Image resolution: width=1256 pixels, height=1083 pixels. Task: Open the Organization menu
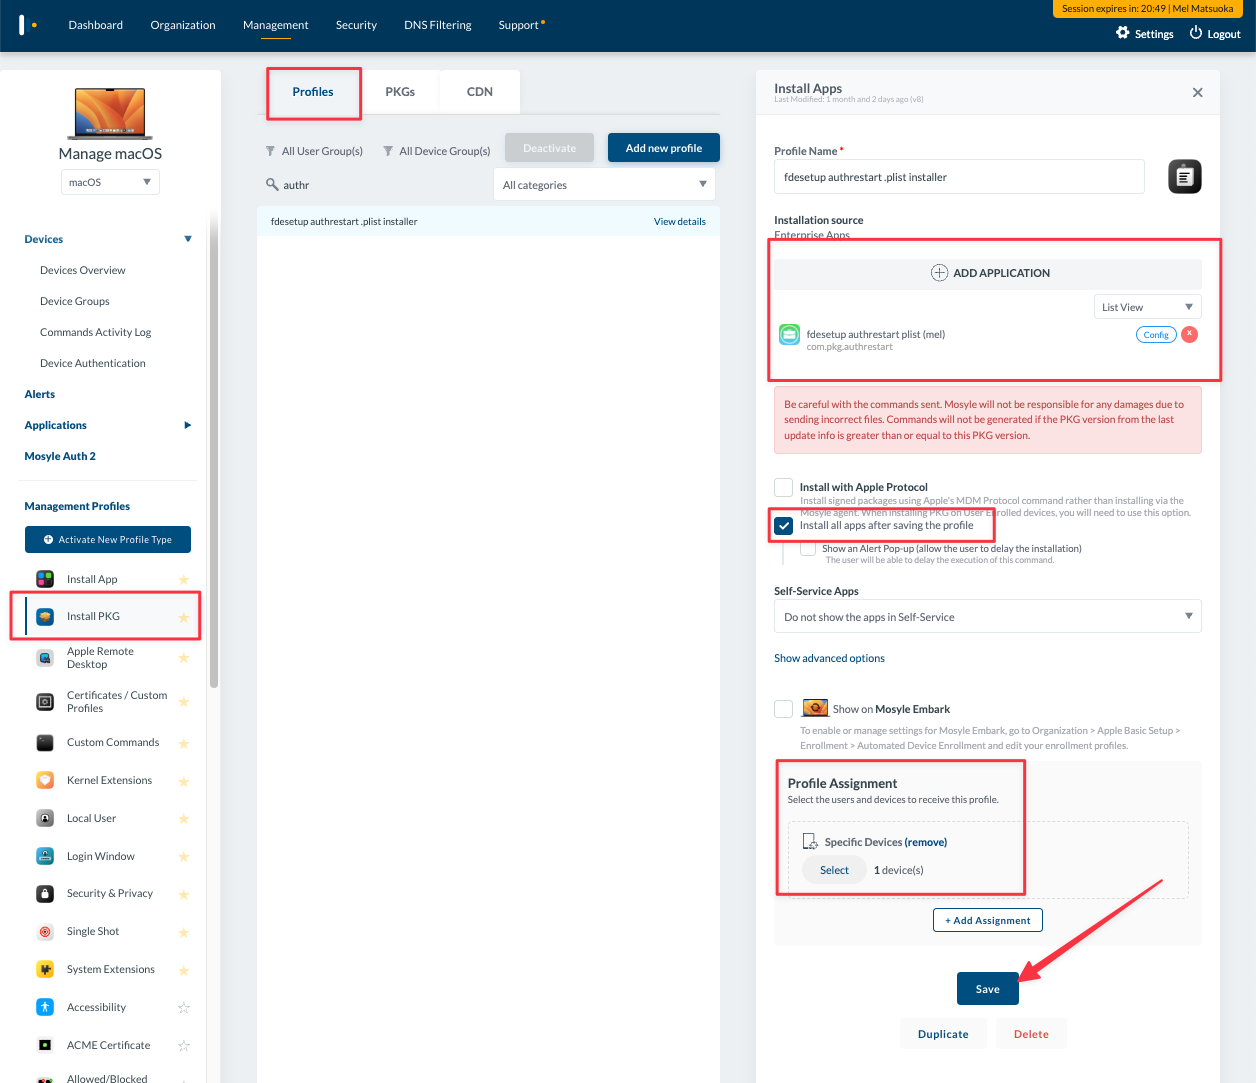[183, 25]
